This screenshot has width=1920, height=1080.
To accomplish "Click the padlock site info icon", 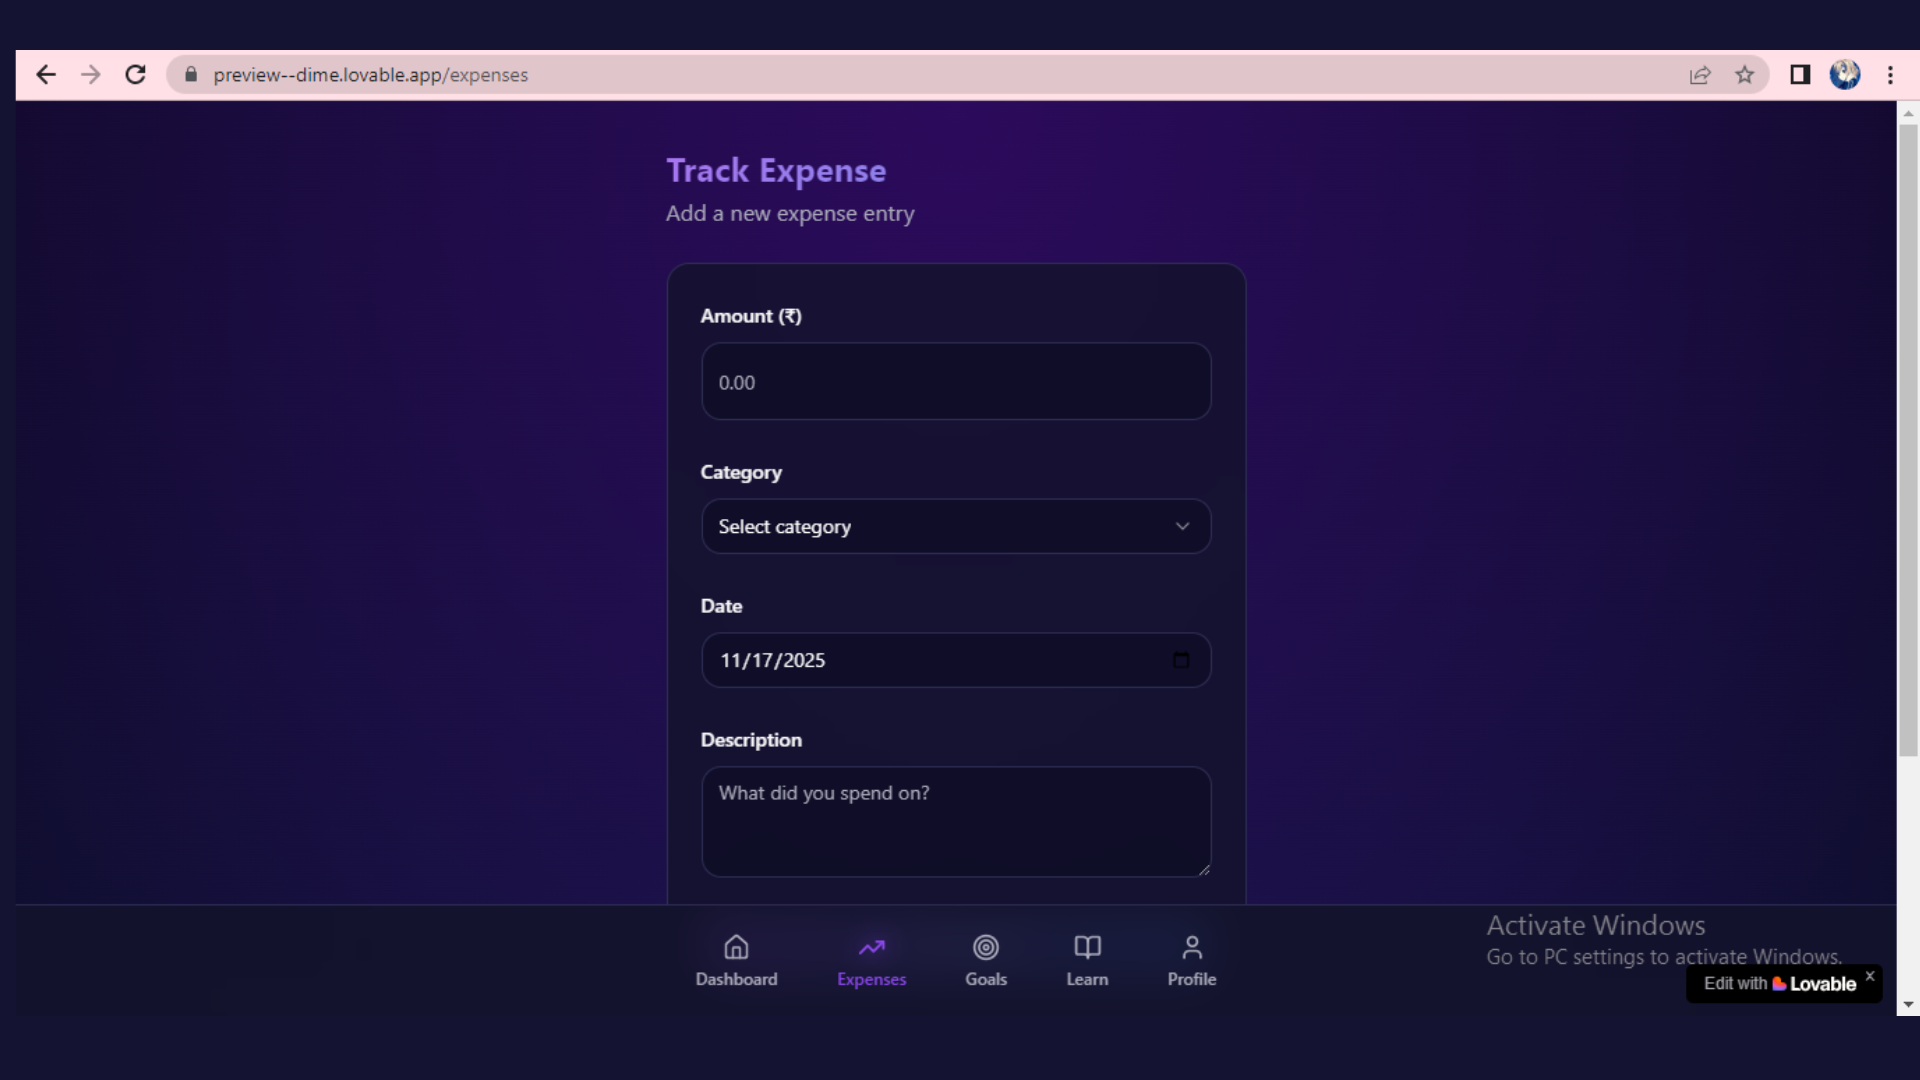I will point(191,75).
